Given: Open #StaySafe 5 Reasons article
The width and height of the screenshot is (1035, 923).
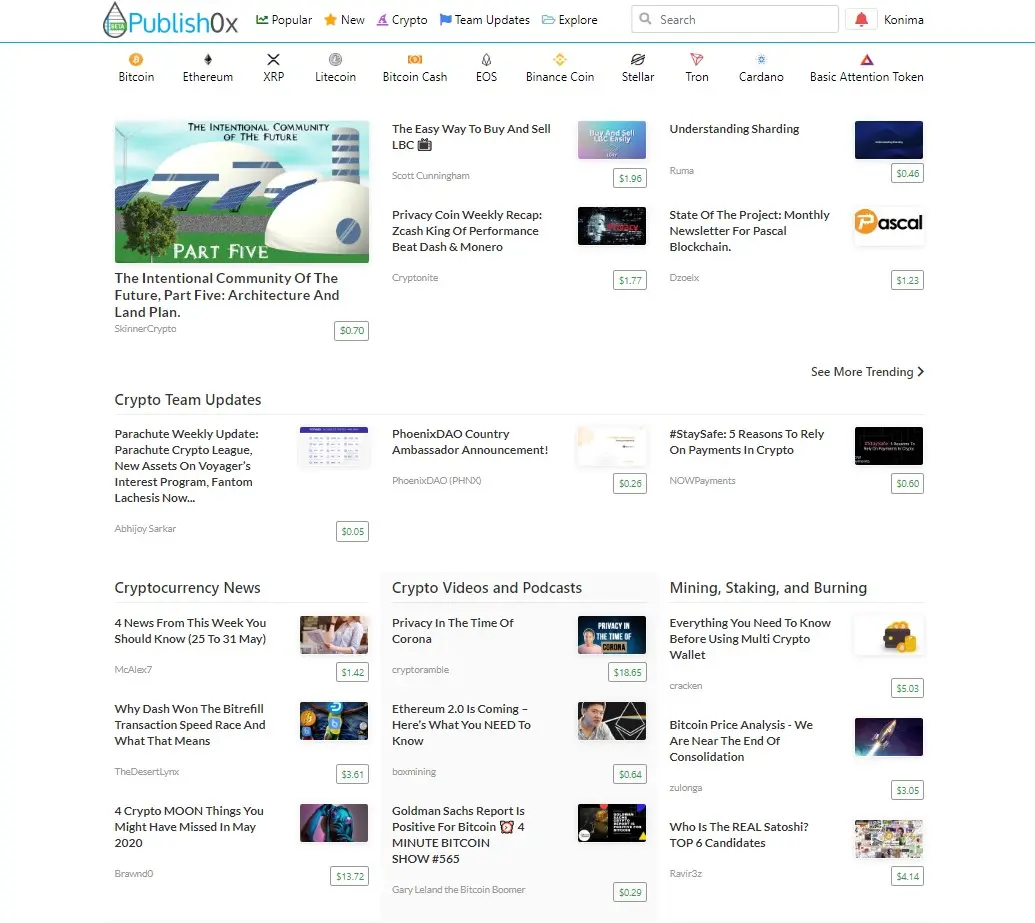Looking at the screenshot, I should point(747,442).
